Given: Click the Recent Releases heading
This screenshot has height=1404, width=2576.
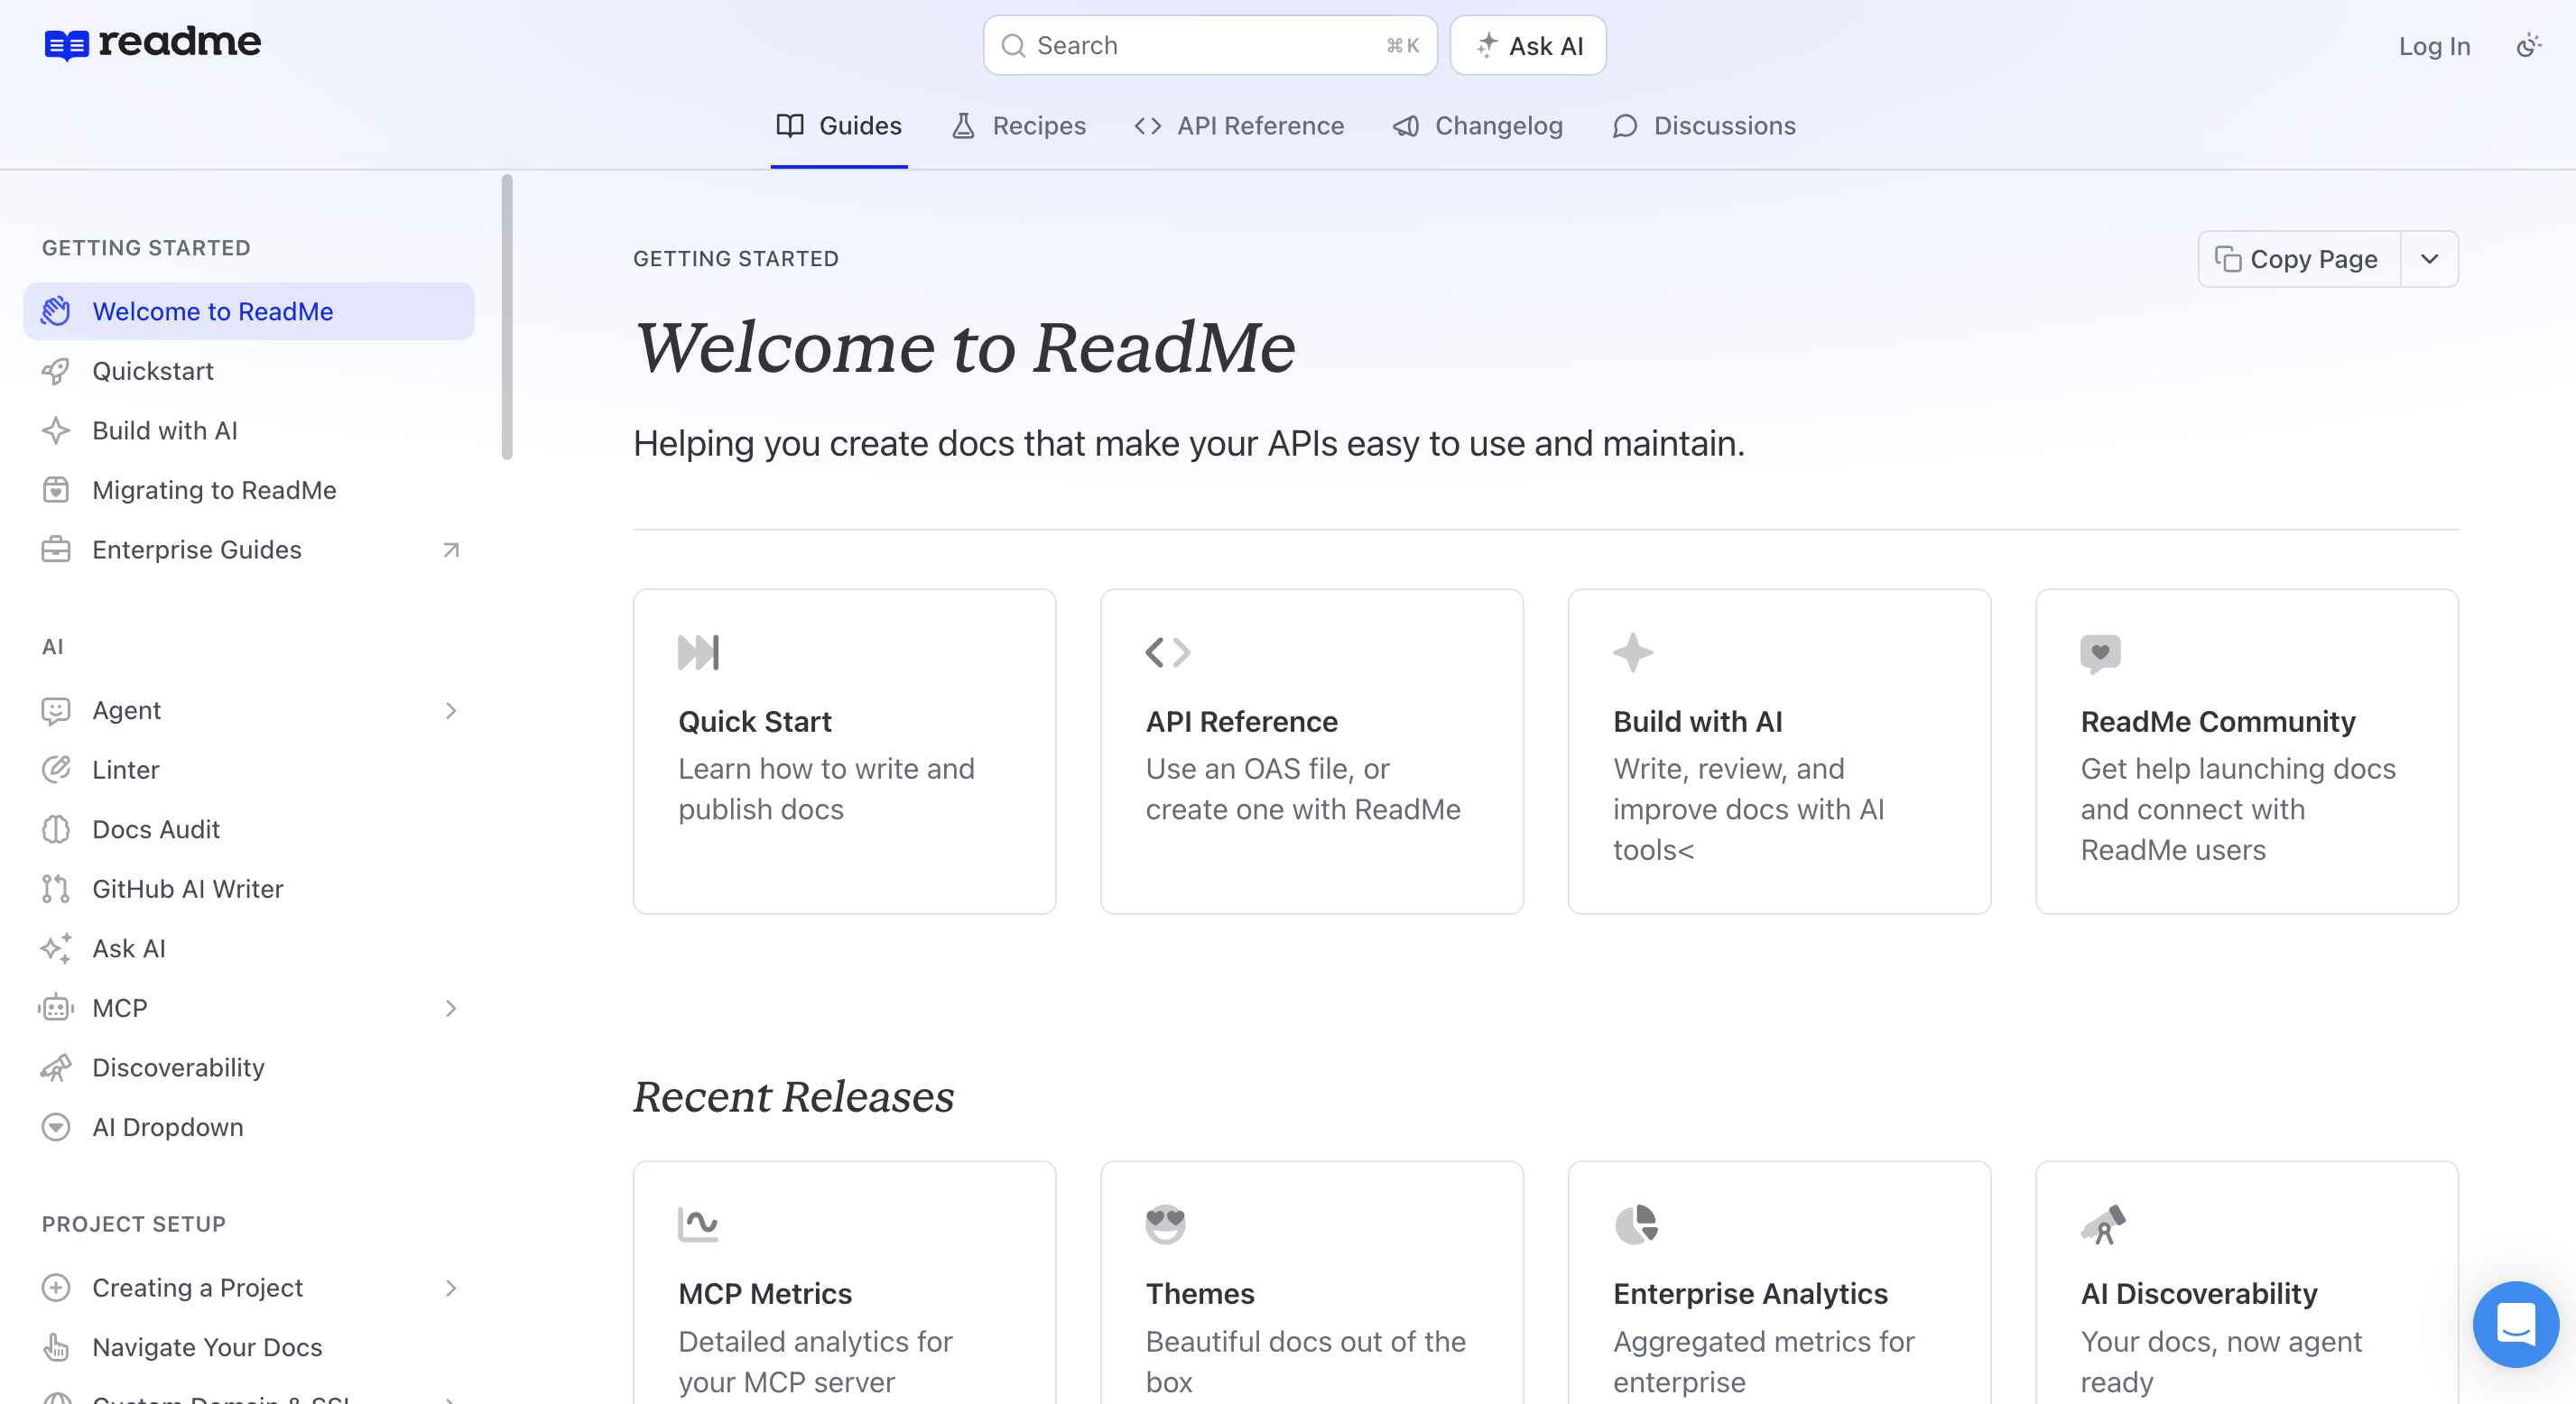Looking at the screenshot, I should pos(793,1097).
